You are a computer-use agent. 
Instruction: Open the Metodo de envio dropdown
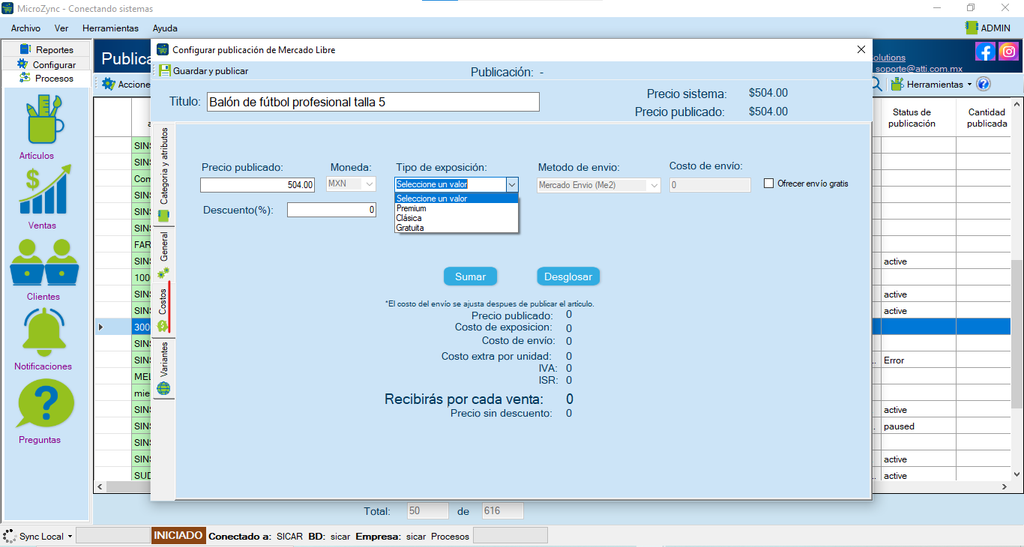coord(598,185)
